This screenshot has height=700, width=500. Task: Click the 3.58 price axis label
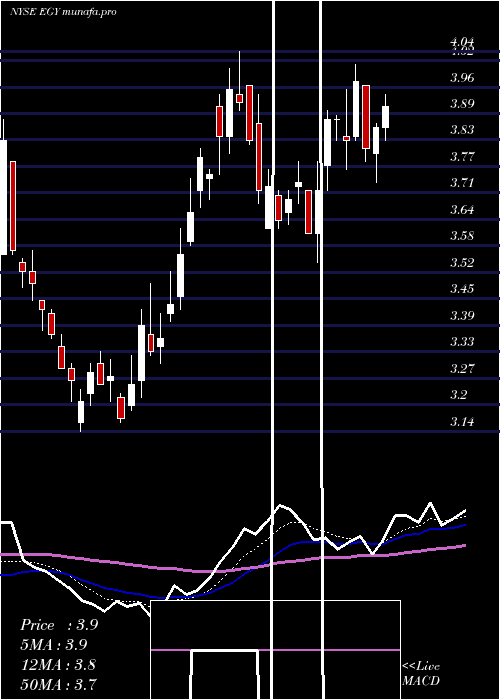pos(462,236)
